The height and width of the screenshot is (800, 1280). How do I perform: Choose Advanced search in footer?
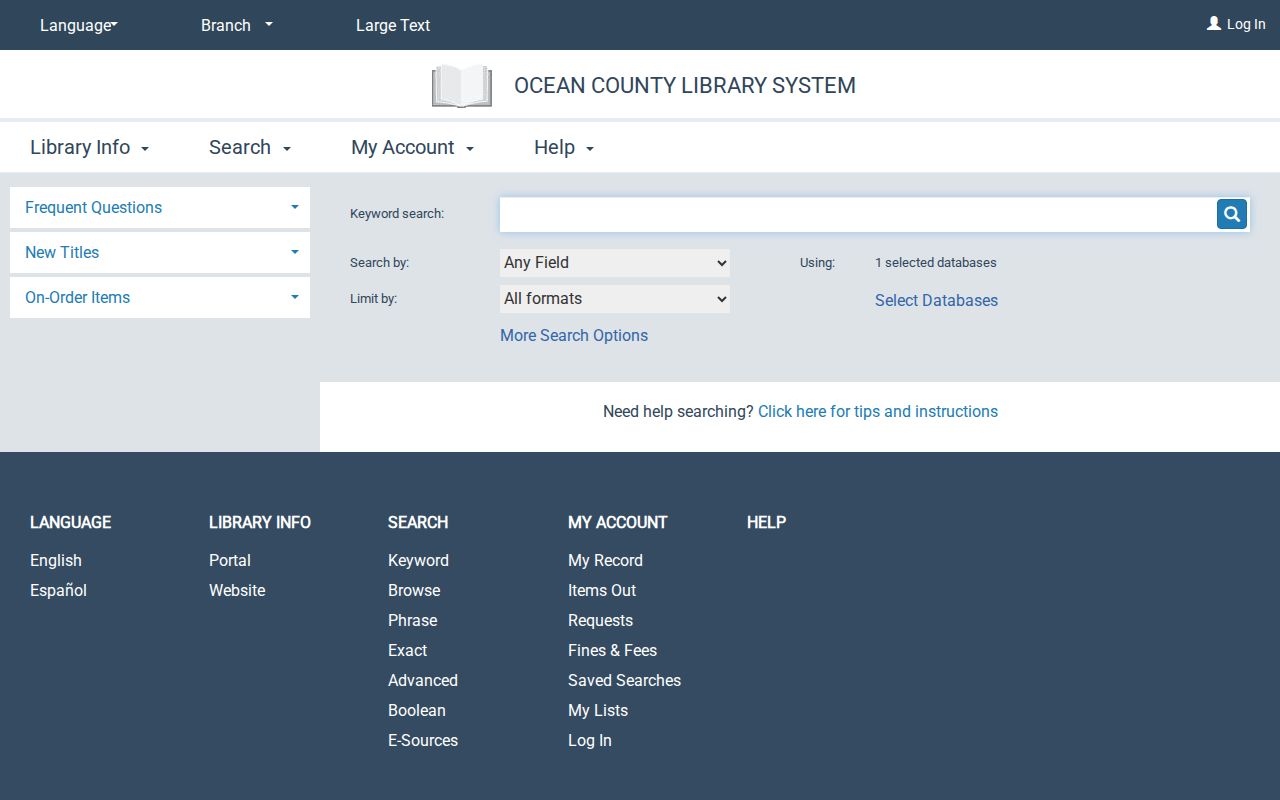click(x=423, y=680)
